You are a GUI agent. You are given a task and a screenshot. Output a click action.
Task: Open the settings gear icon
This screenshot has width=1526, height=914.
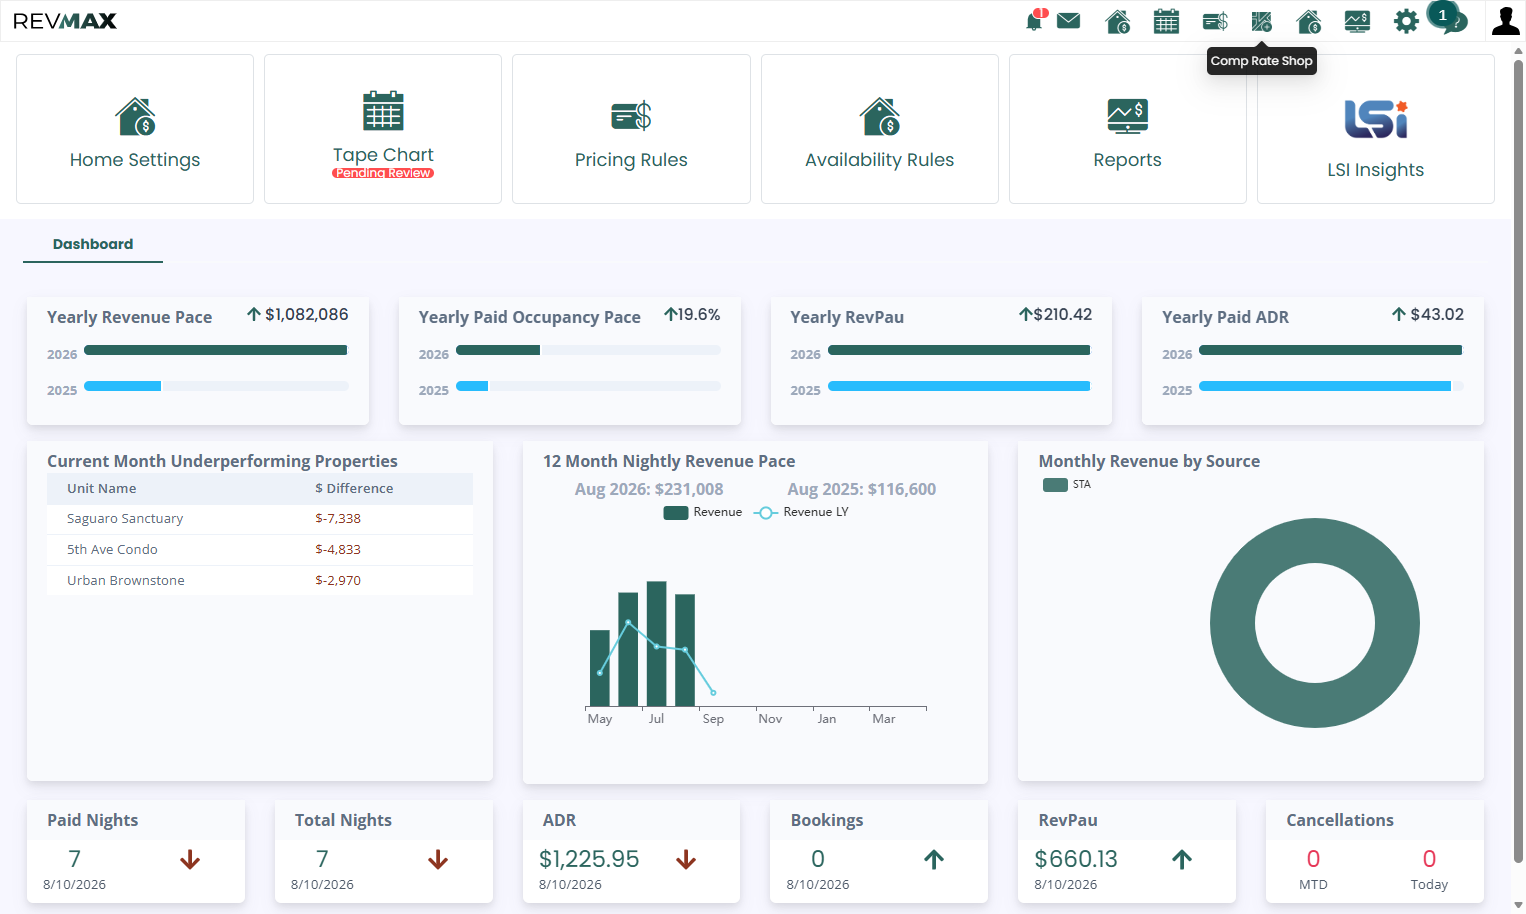[x=1406, y=21]
